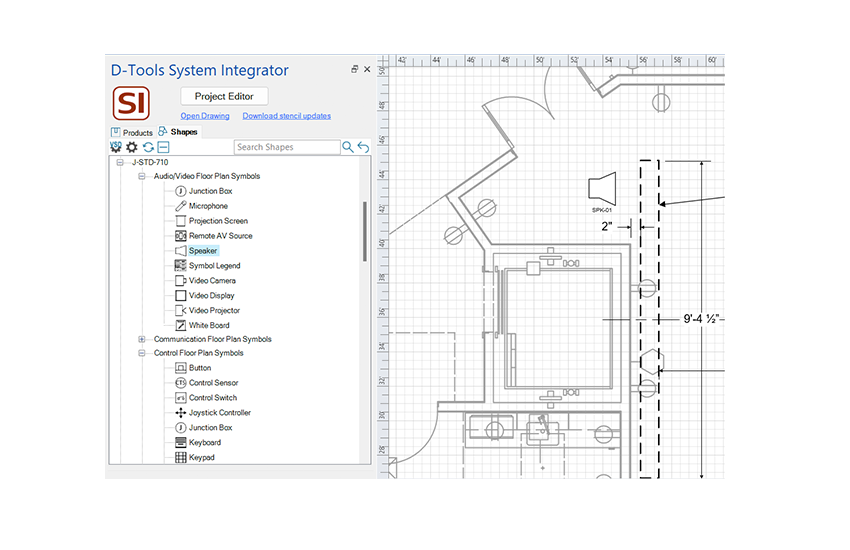Screen dimensions: 850x550
Task: Select the Joystick Controller shape icon
Action: coord(181,412)
